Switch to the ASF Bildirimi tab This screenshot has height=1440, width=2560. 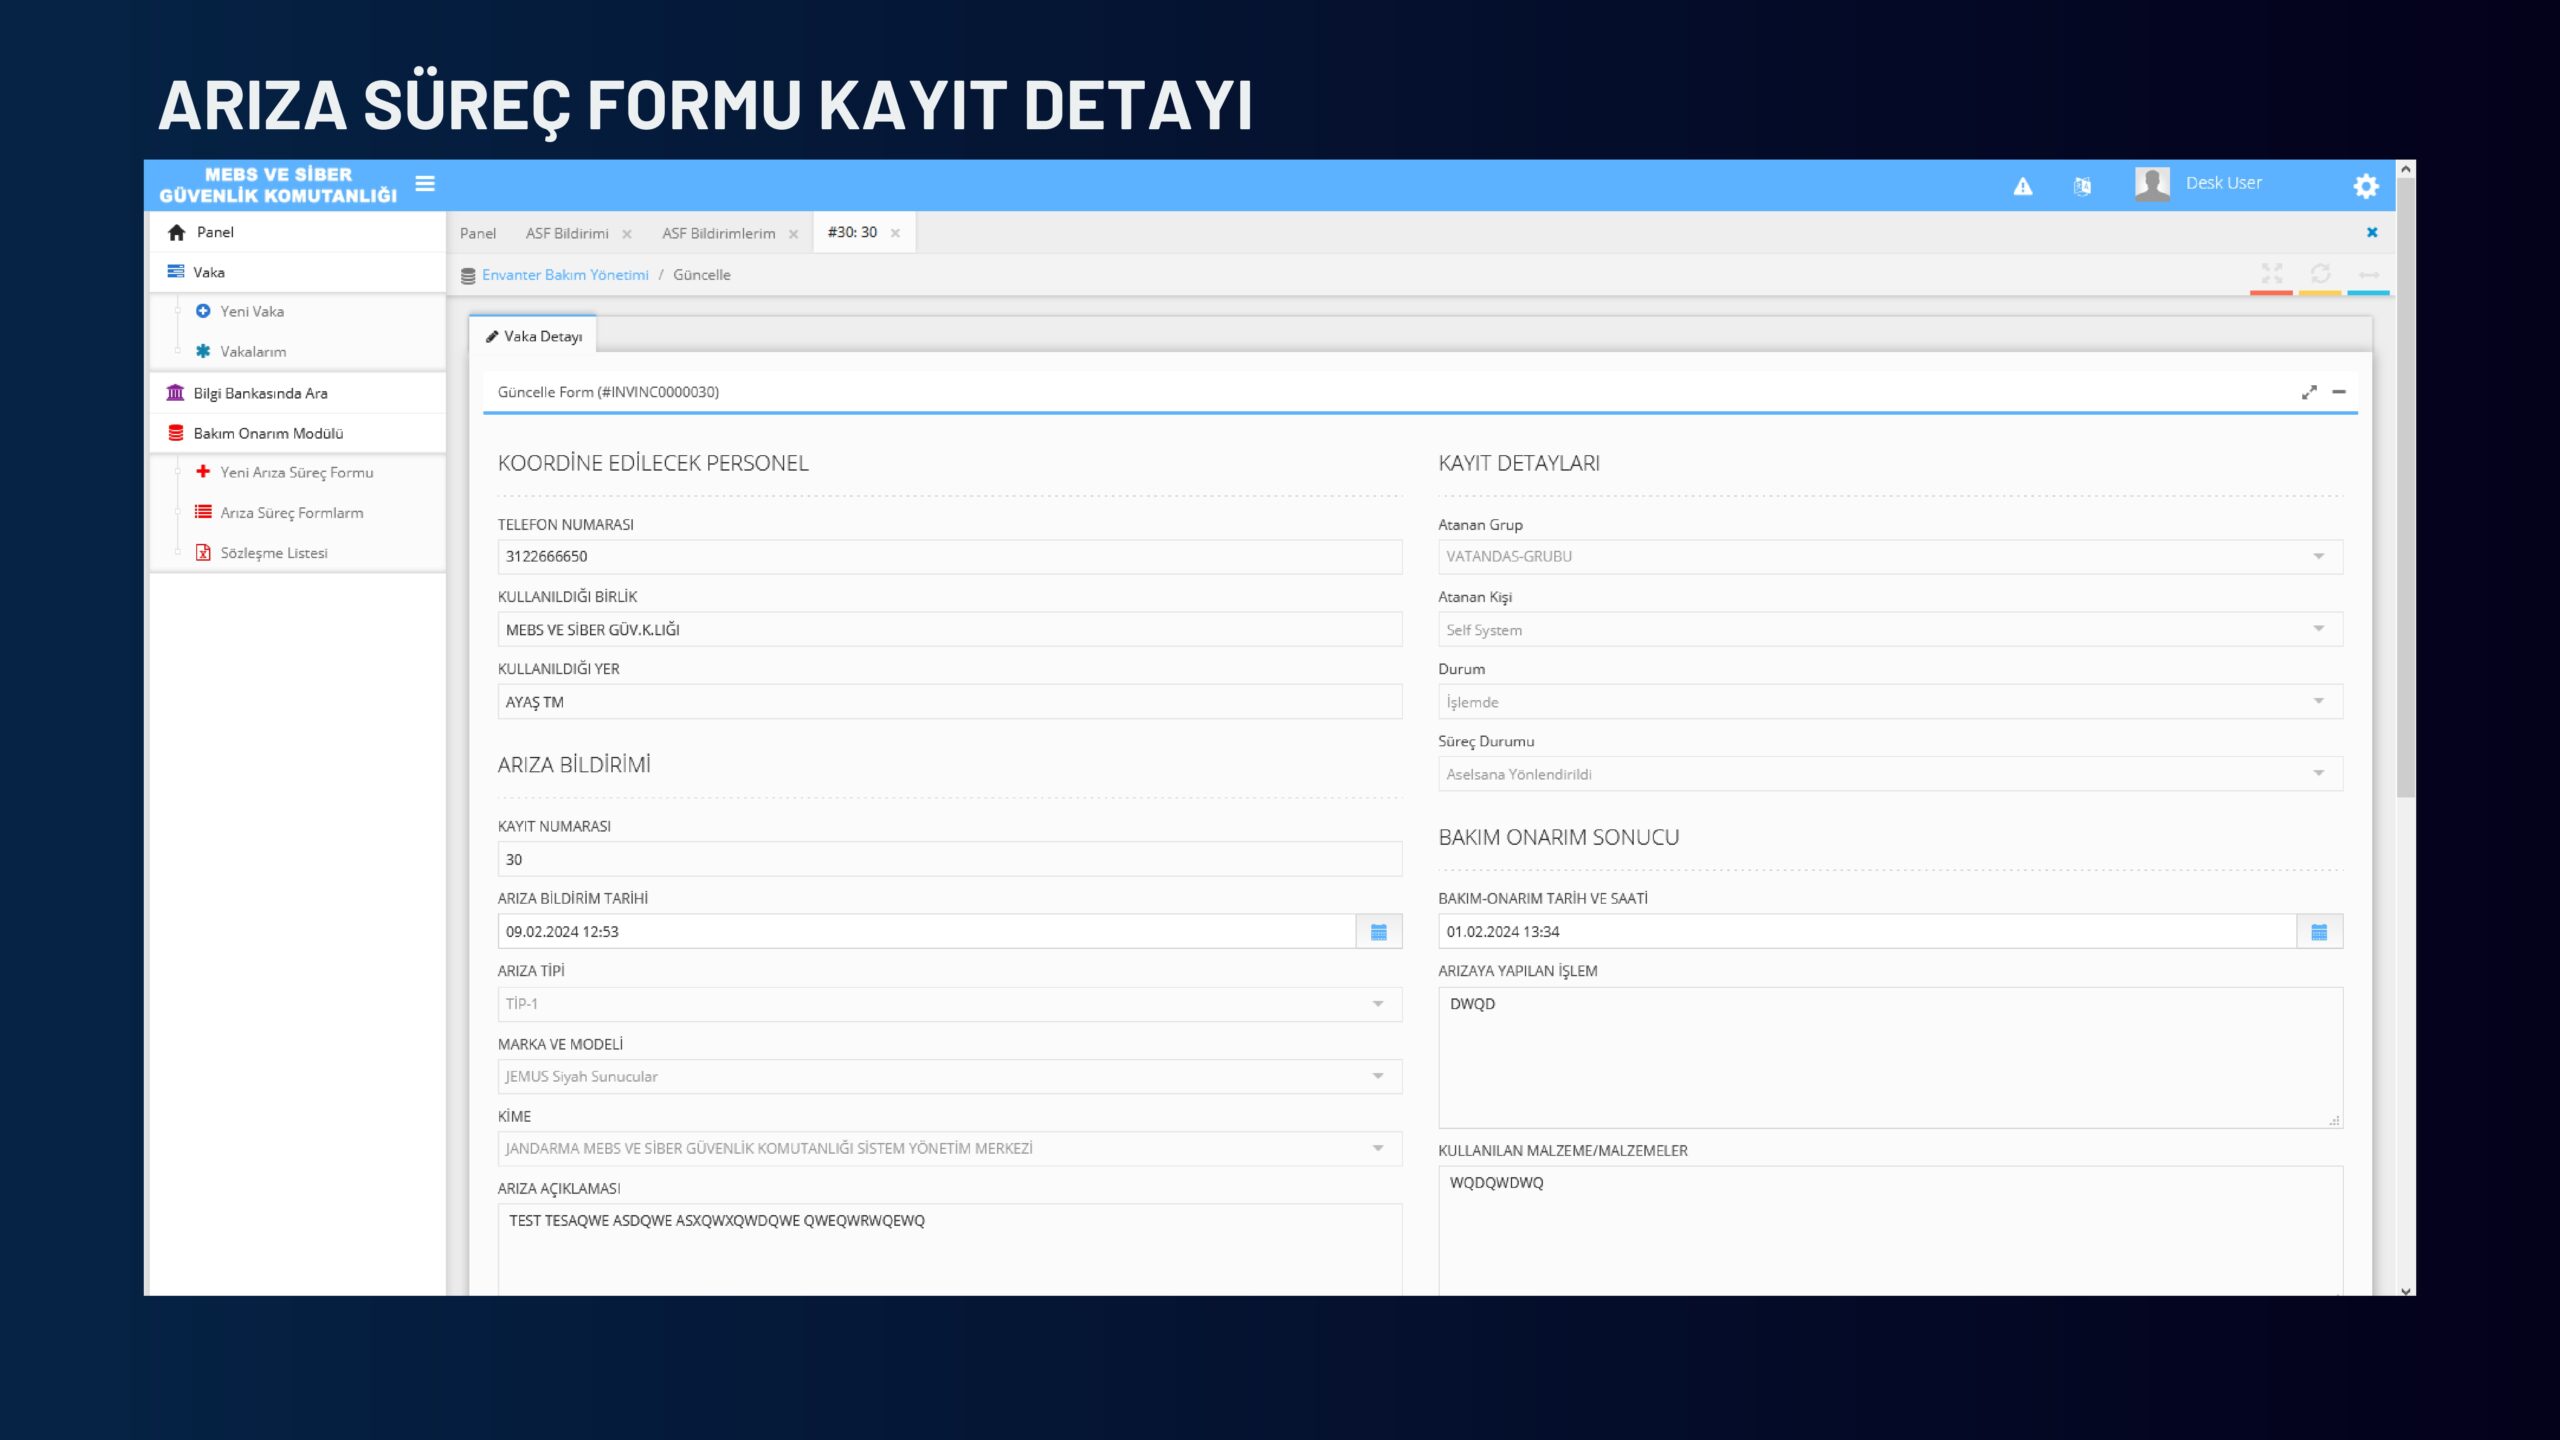point(567,233)
